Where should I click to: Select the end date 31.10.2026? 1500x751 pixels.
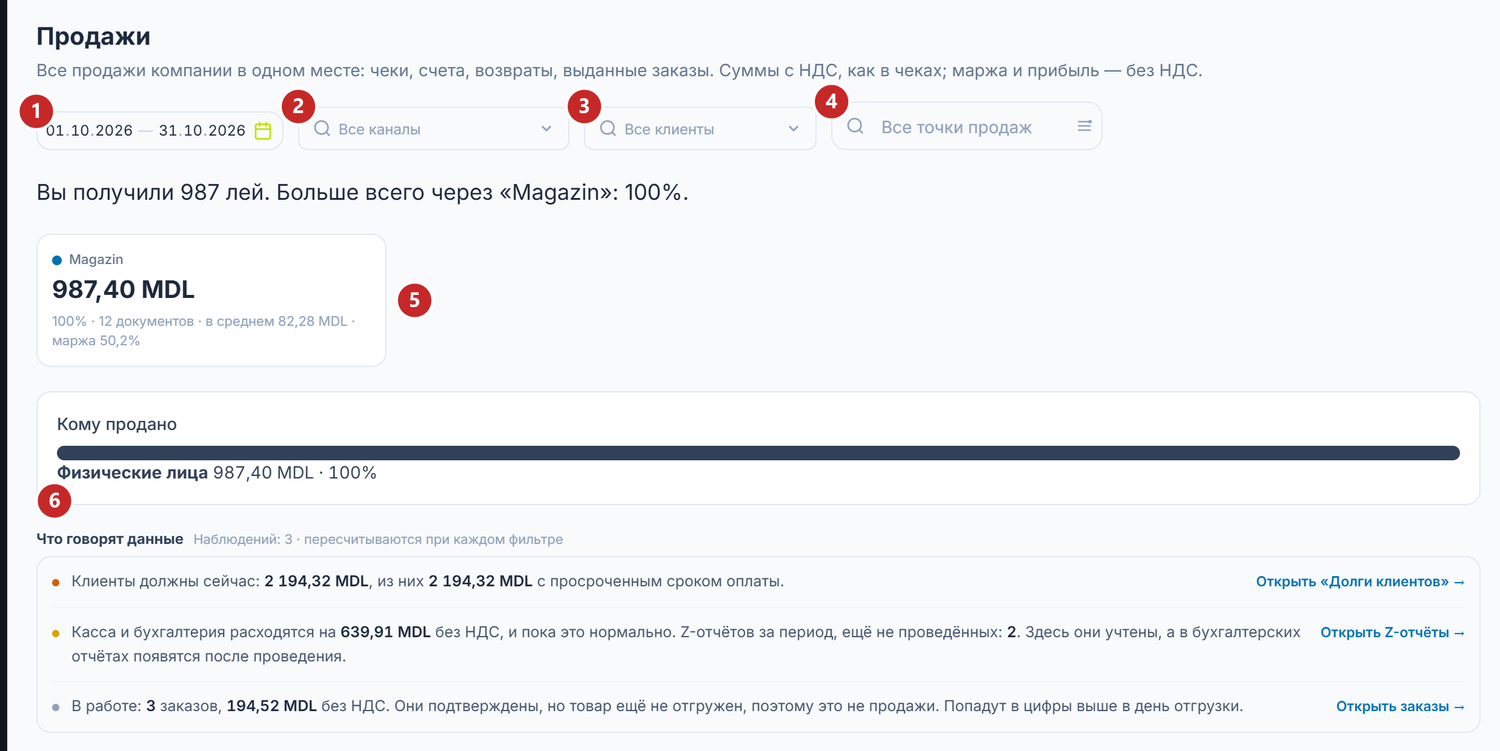tap(202, 130)
